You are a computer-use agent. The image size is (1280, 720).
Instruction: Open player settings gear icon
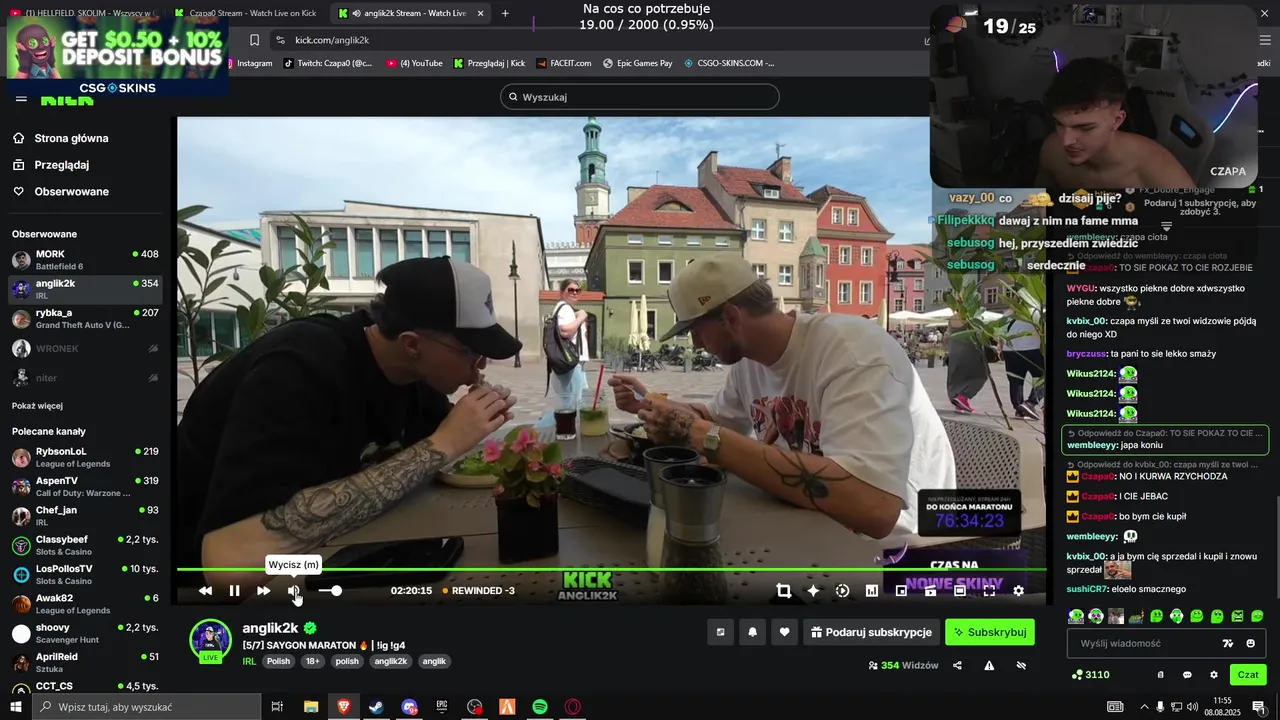[x=1018, y=591]
